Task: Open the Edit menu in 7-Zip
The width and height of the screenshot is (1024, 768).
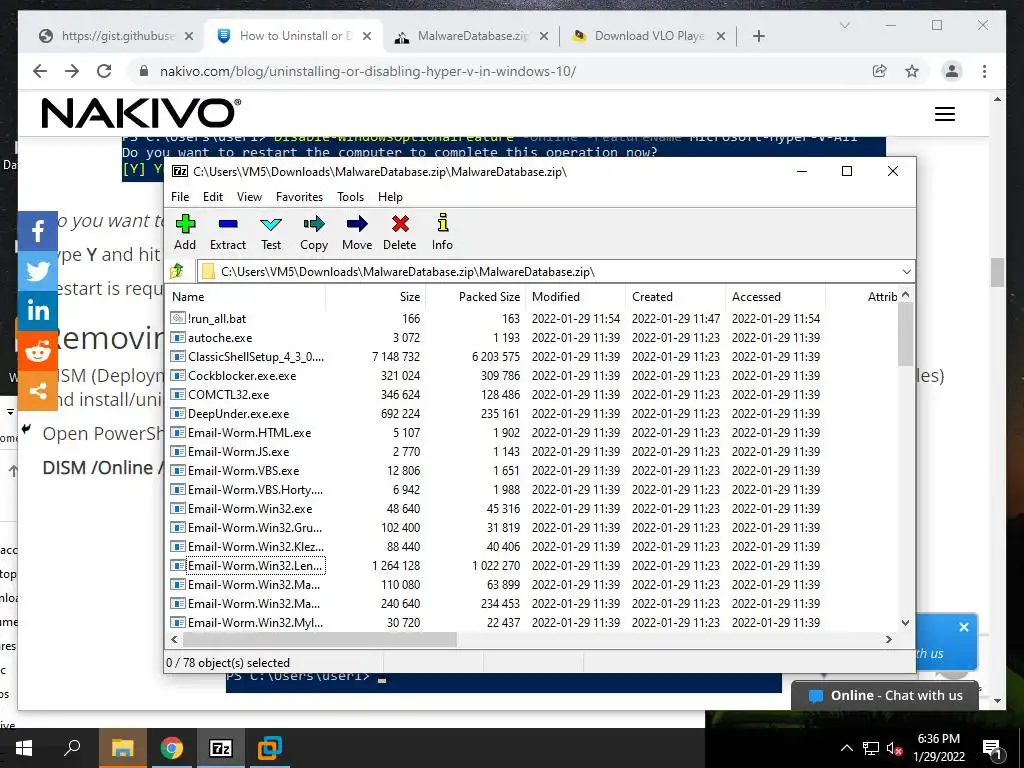Action: 213,197
